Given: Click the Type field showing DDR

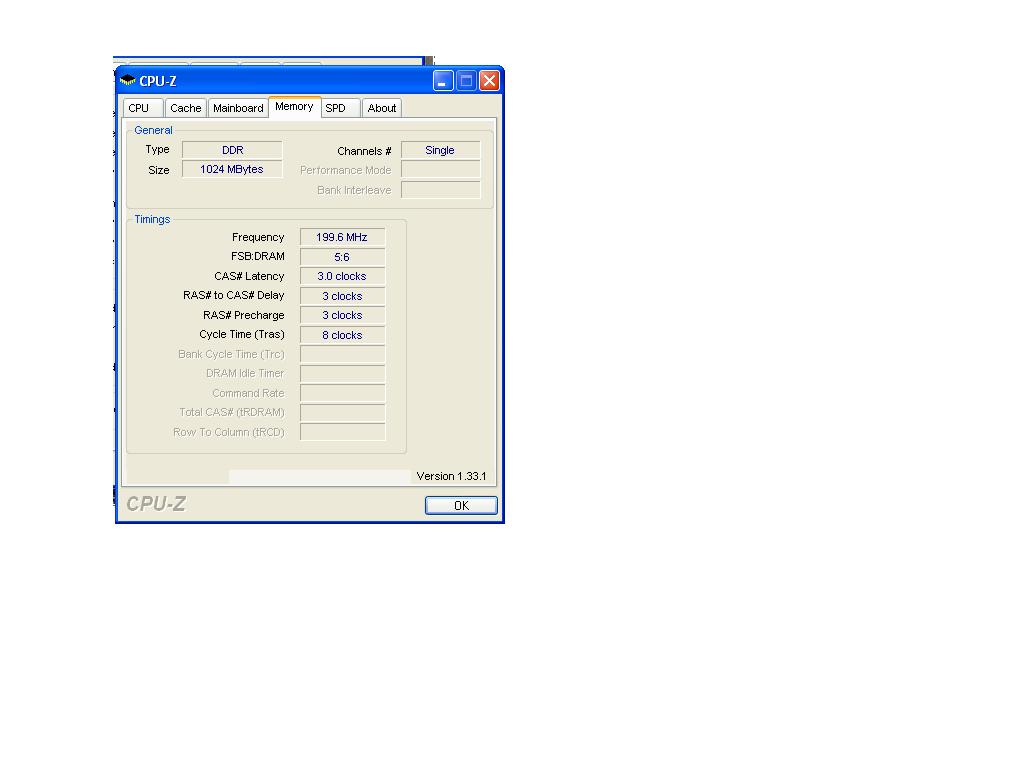Looking at the screenshot, I should (232, 150).
